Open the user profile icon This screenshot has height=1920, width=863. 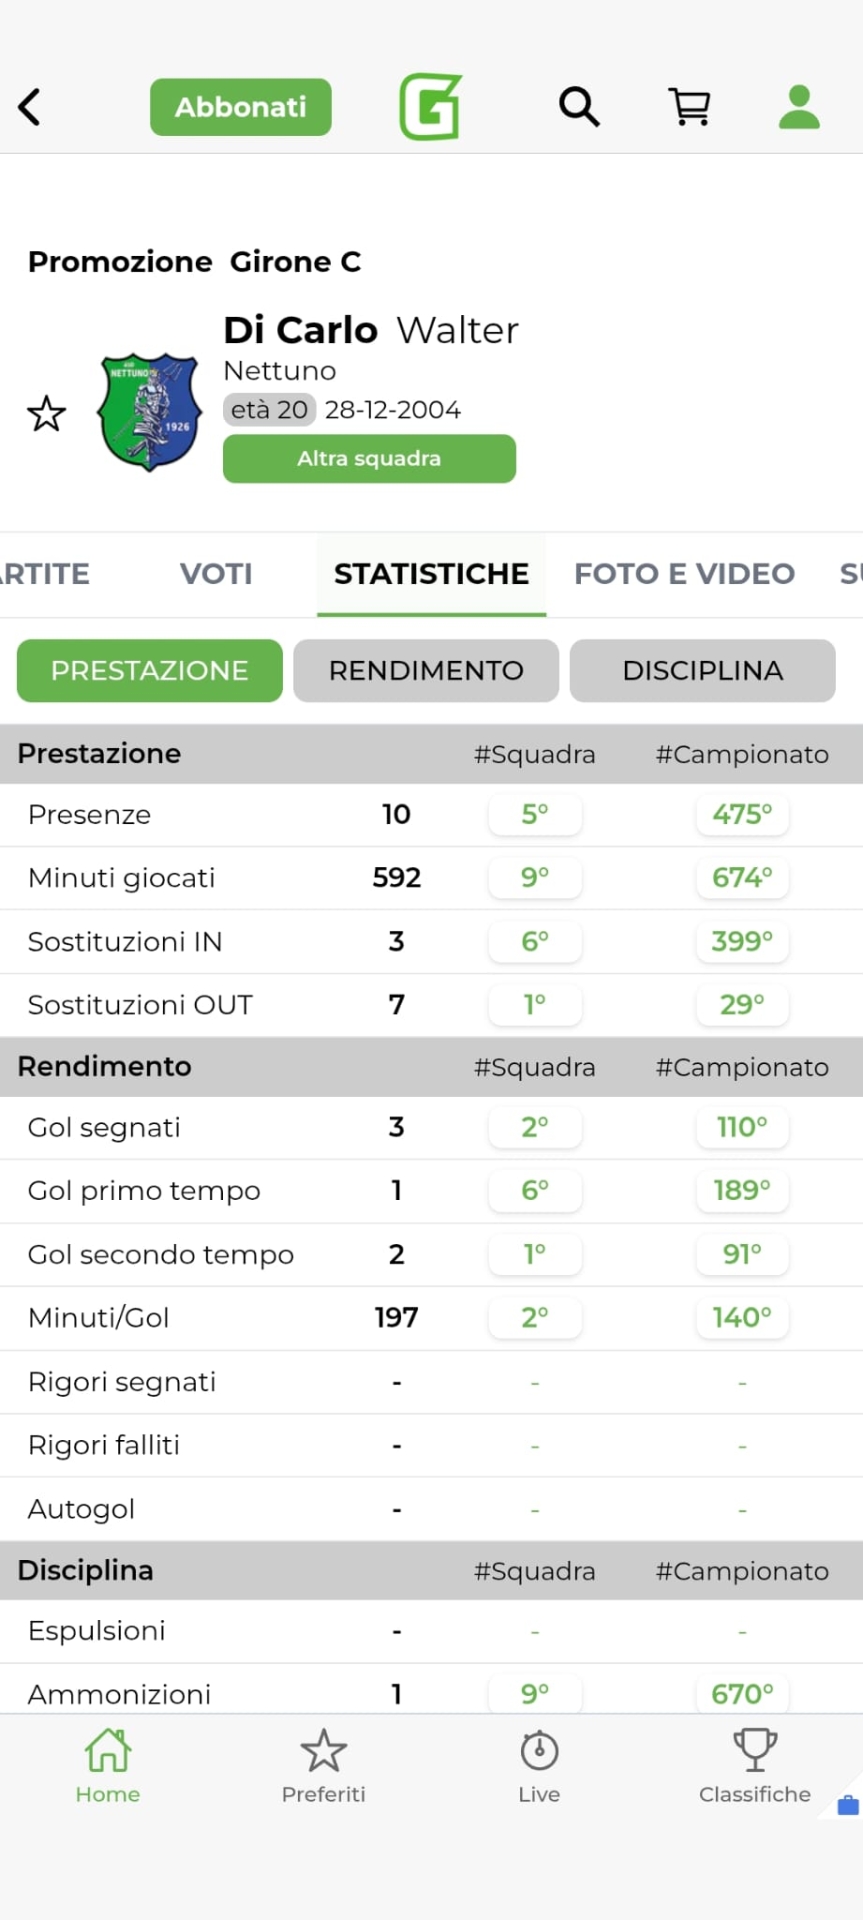(x=799, y=107)
